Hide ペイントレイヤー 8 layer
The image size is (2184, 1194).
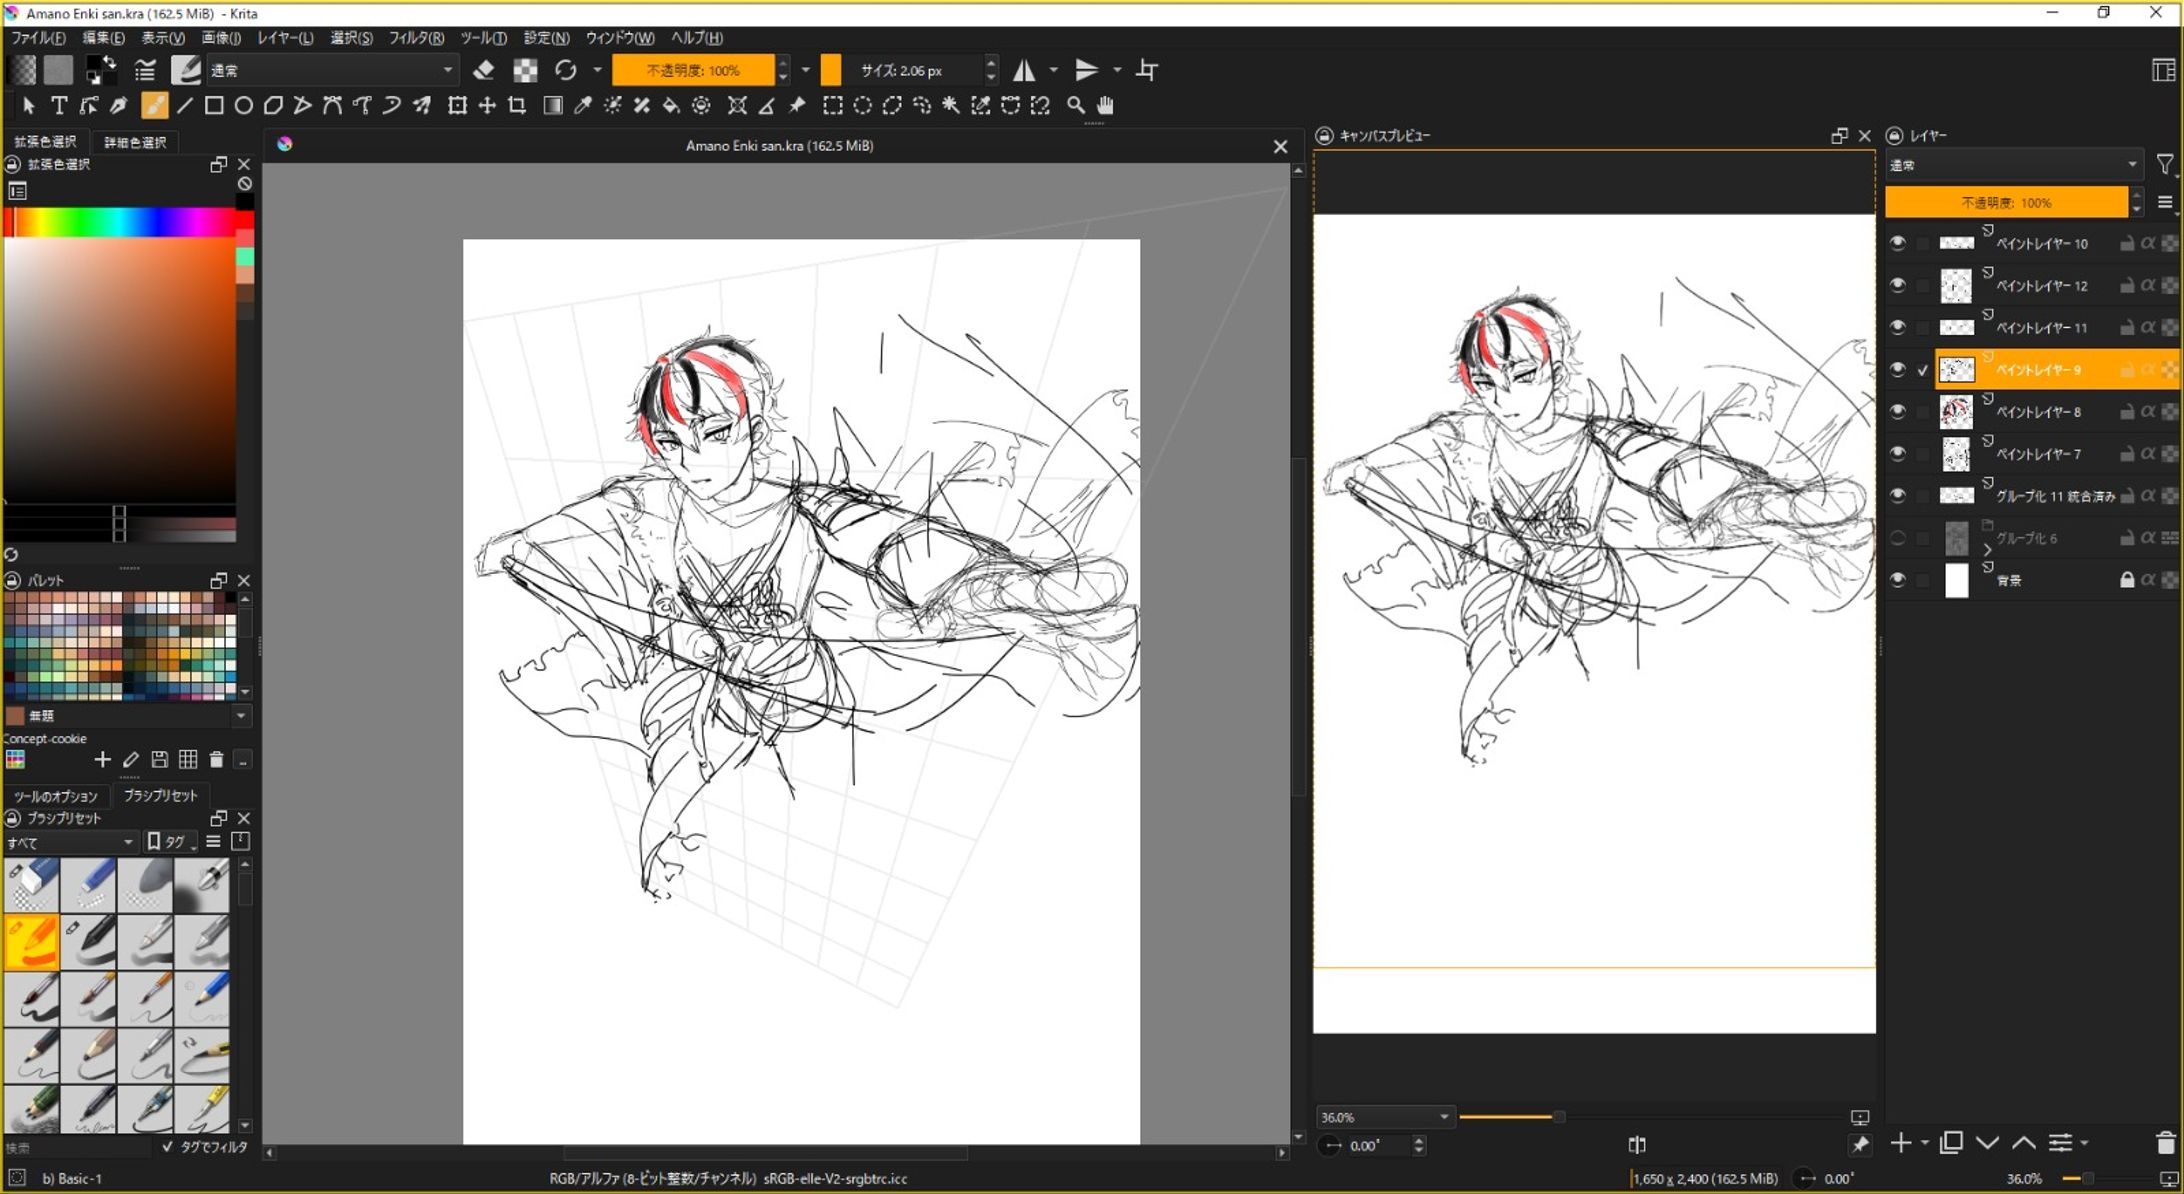1897,411
